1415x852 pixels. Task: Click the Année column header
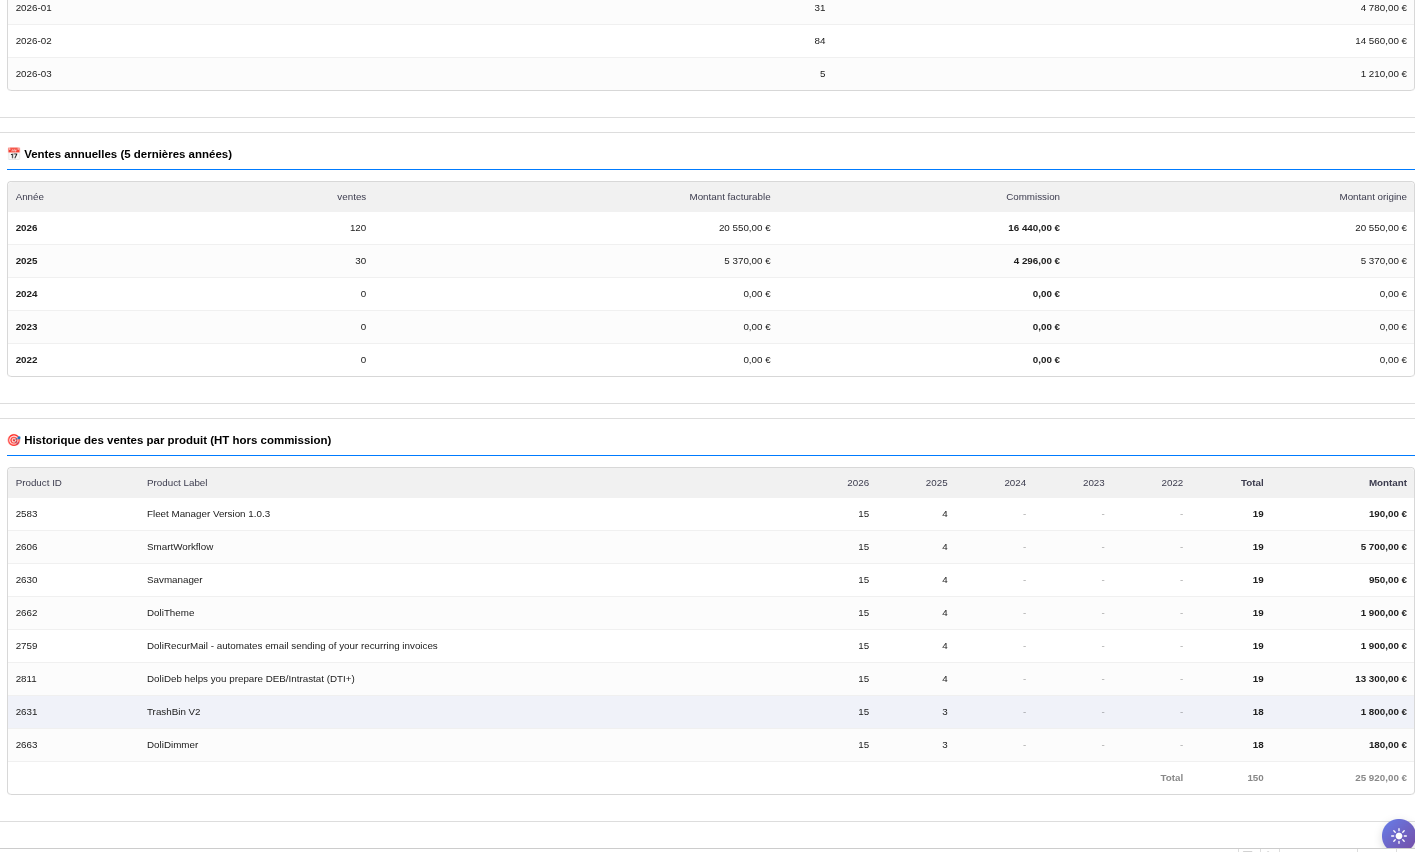[x=30, y=197]
